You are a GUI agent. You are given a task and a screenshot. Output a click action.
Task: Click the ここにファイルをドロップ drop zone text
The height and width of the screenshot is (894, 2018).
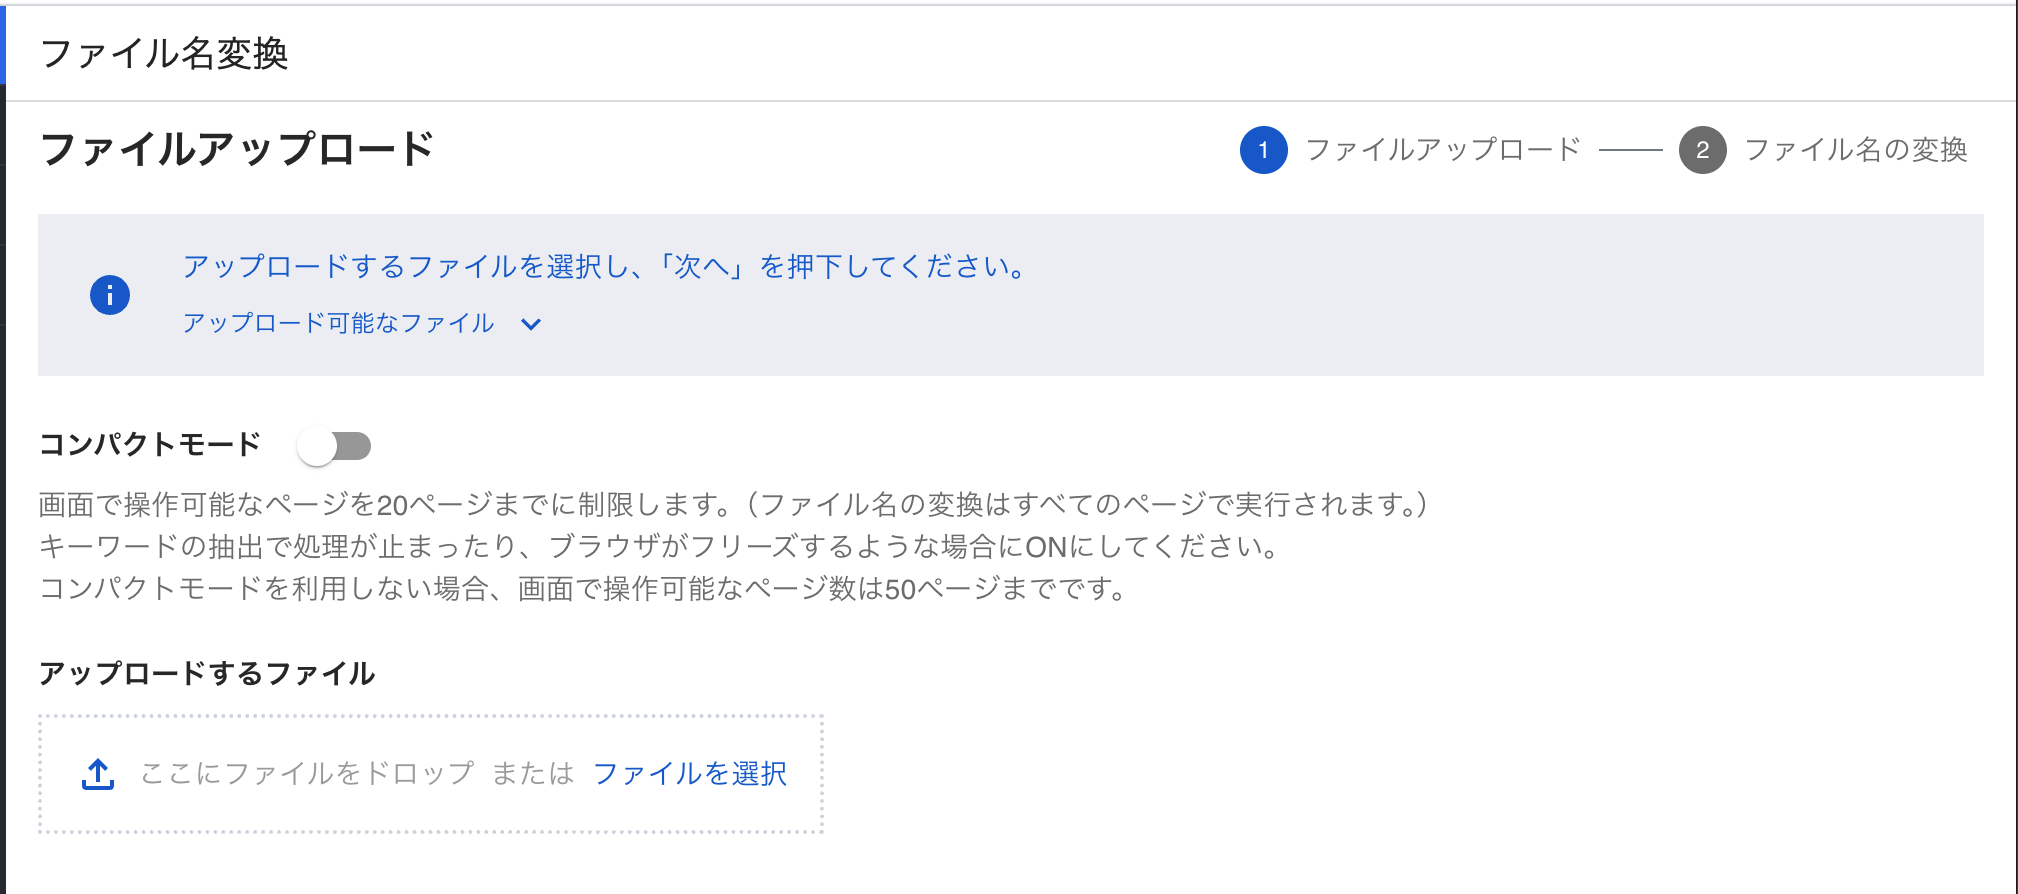(307, 774)
